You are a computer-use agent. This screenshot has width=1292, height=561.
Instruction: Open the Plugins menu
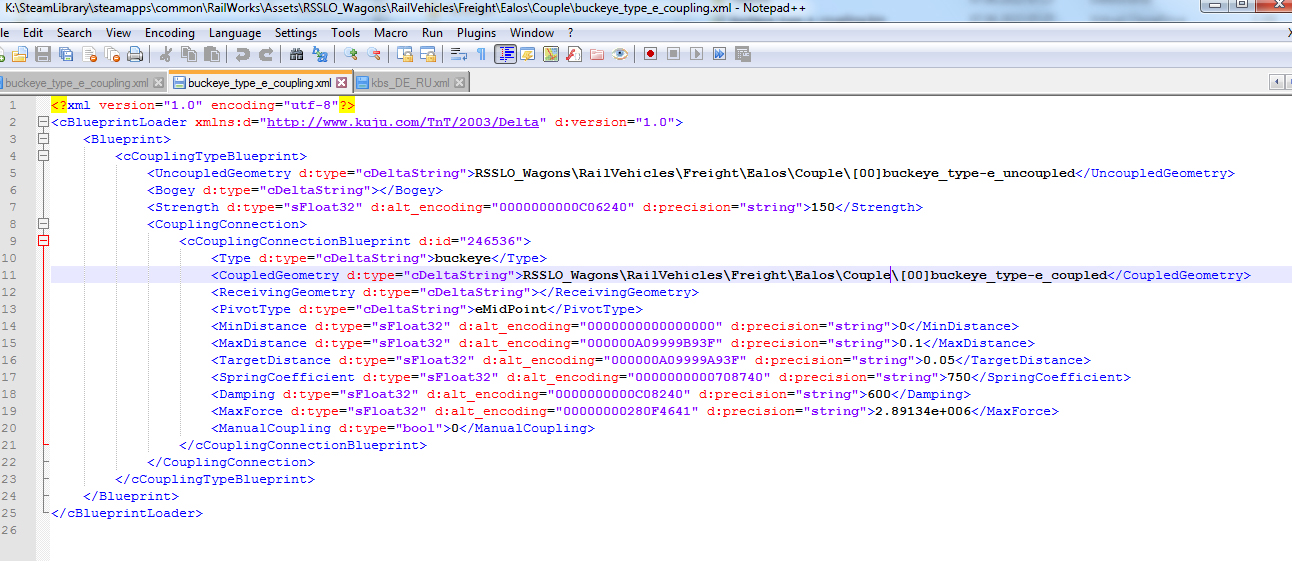point(476,33)
